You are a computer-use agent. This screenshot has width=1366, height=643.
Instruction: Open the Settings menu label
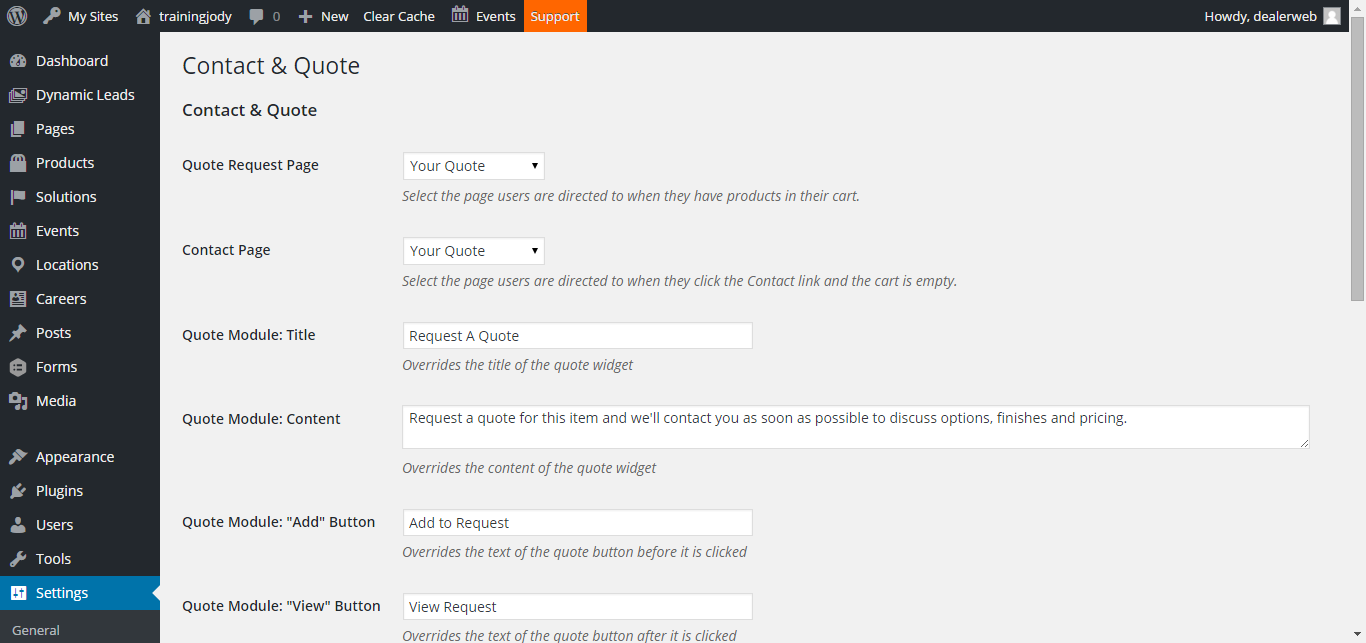point(62,593)
